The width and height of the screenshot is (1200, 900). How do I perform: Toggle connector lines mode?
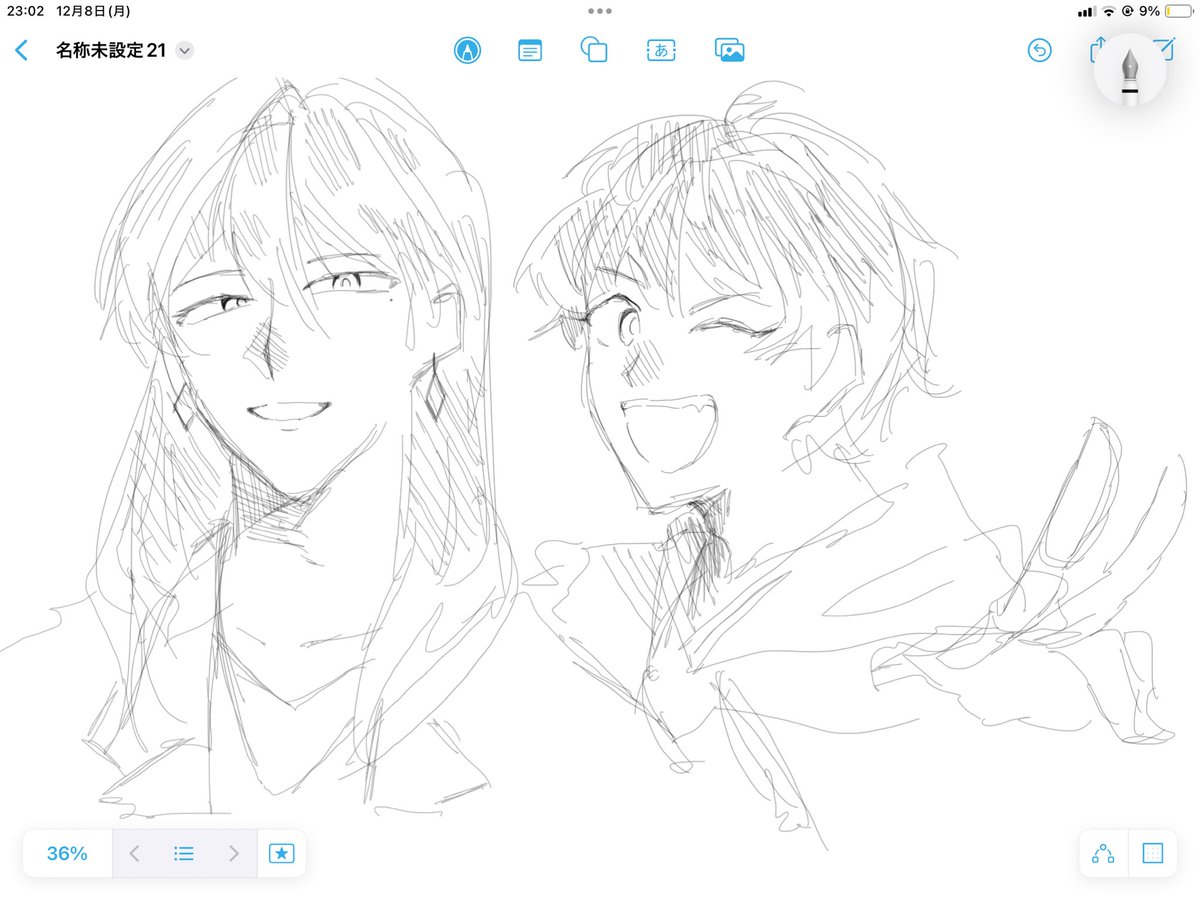(x=1103, y=853)
